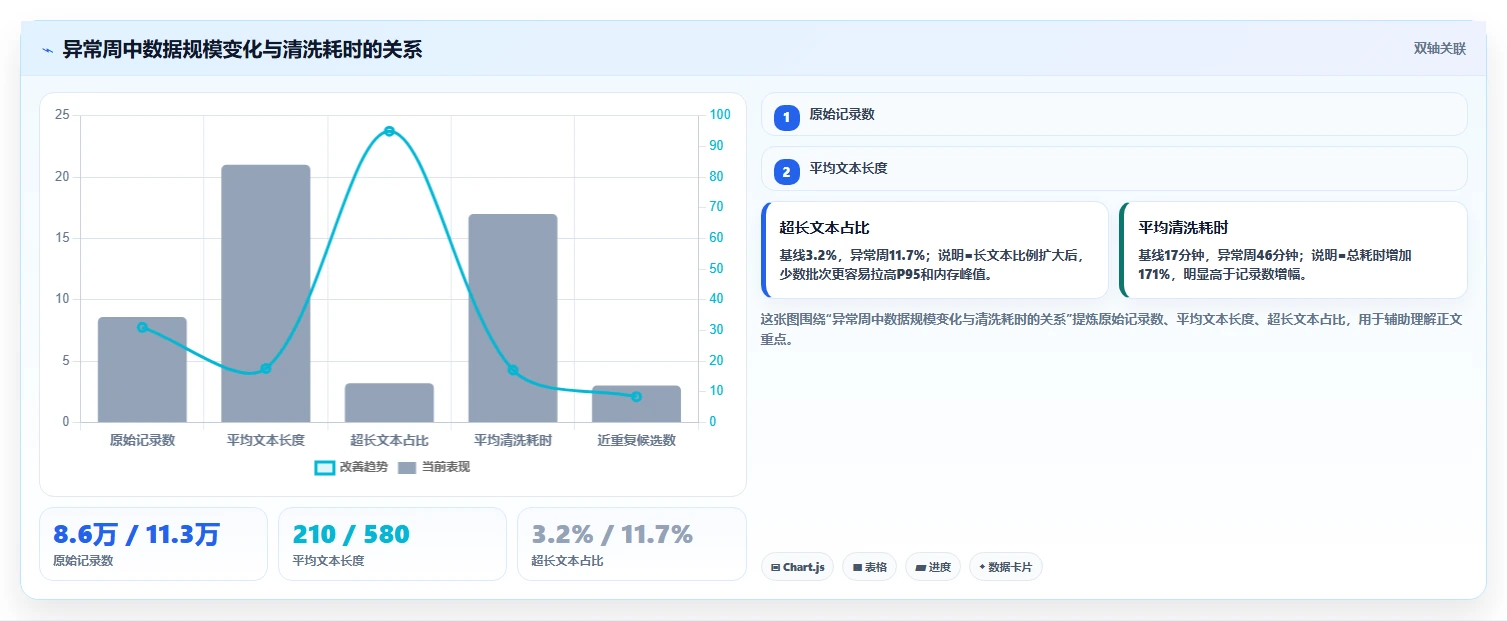Toggle the 改善趋势 legend item
Viewport: 1507px width, 621px height.
coord(350,467)
